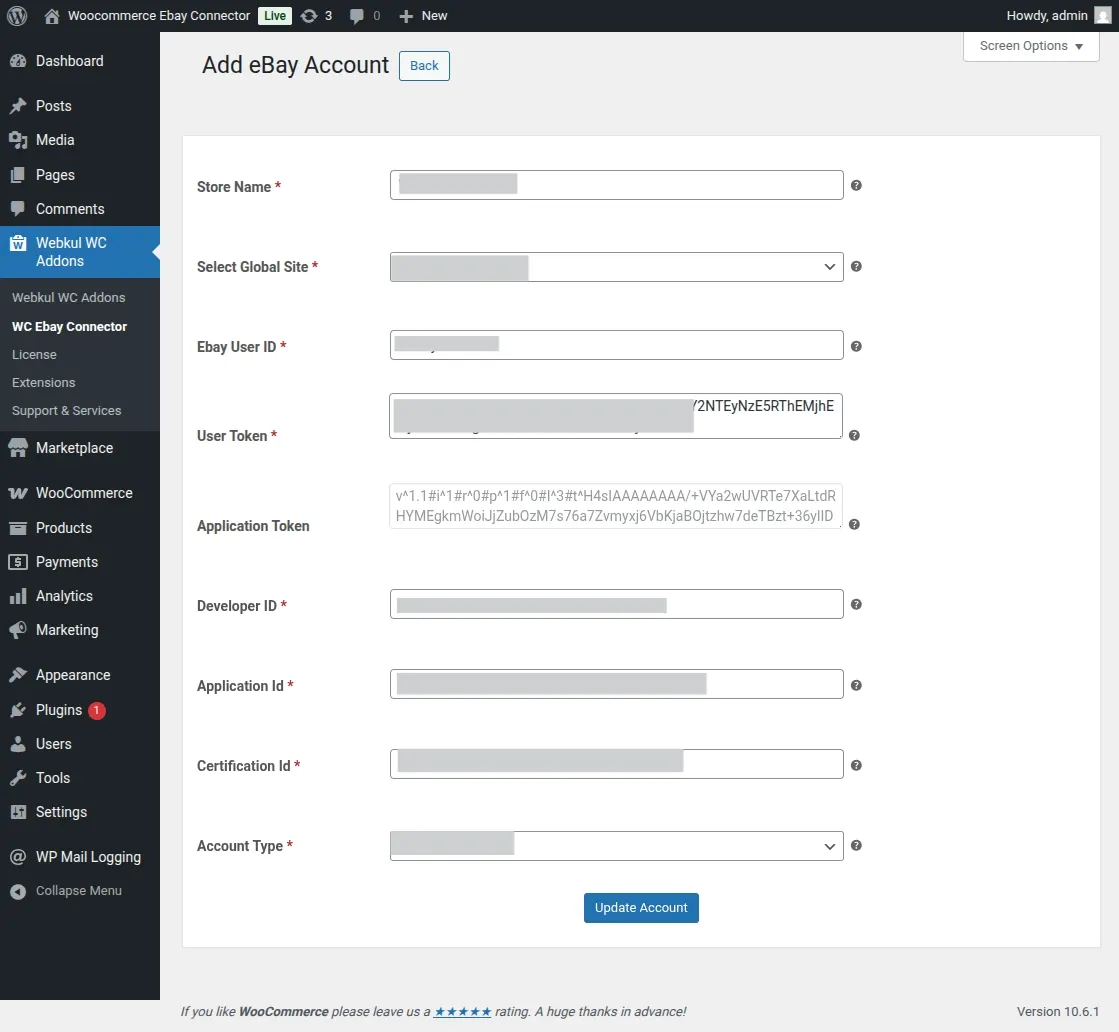Click help icon next to Select Global Site

[856, 266]
